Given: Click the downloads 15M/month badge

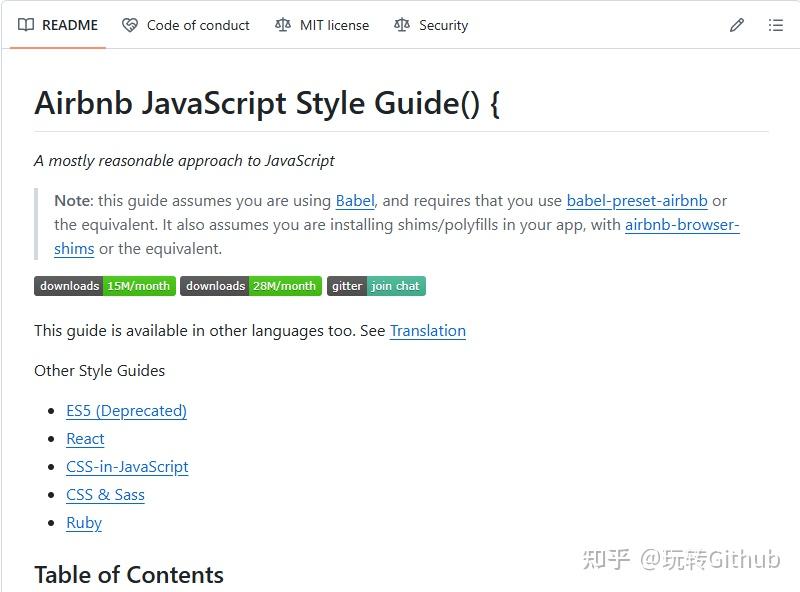Looking at the screenshot, I should pyautogui.click(x=105, y=286).
